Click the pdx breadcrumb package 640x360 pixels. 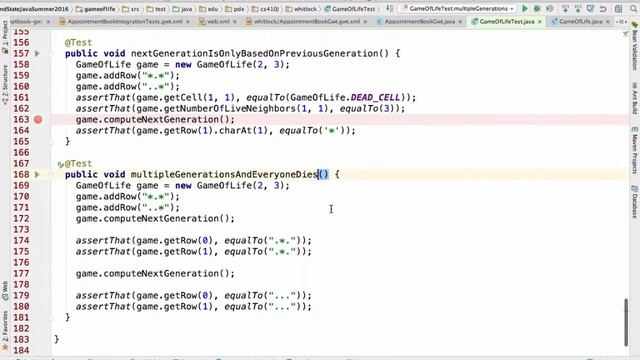click(x=235, y=9)
